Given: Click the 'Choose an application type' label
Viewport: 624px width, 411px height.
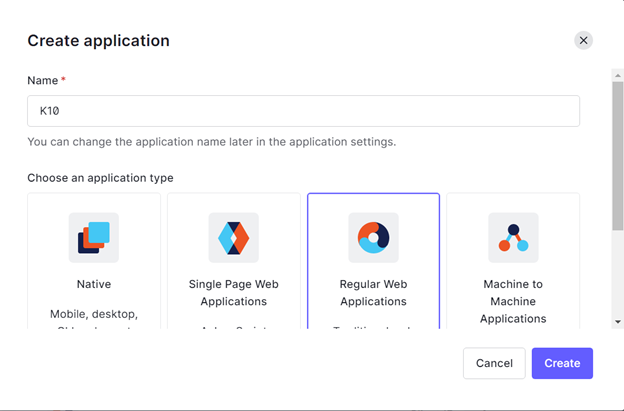Looking at the screenshot, I should click(x=100, y=178).
